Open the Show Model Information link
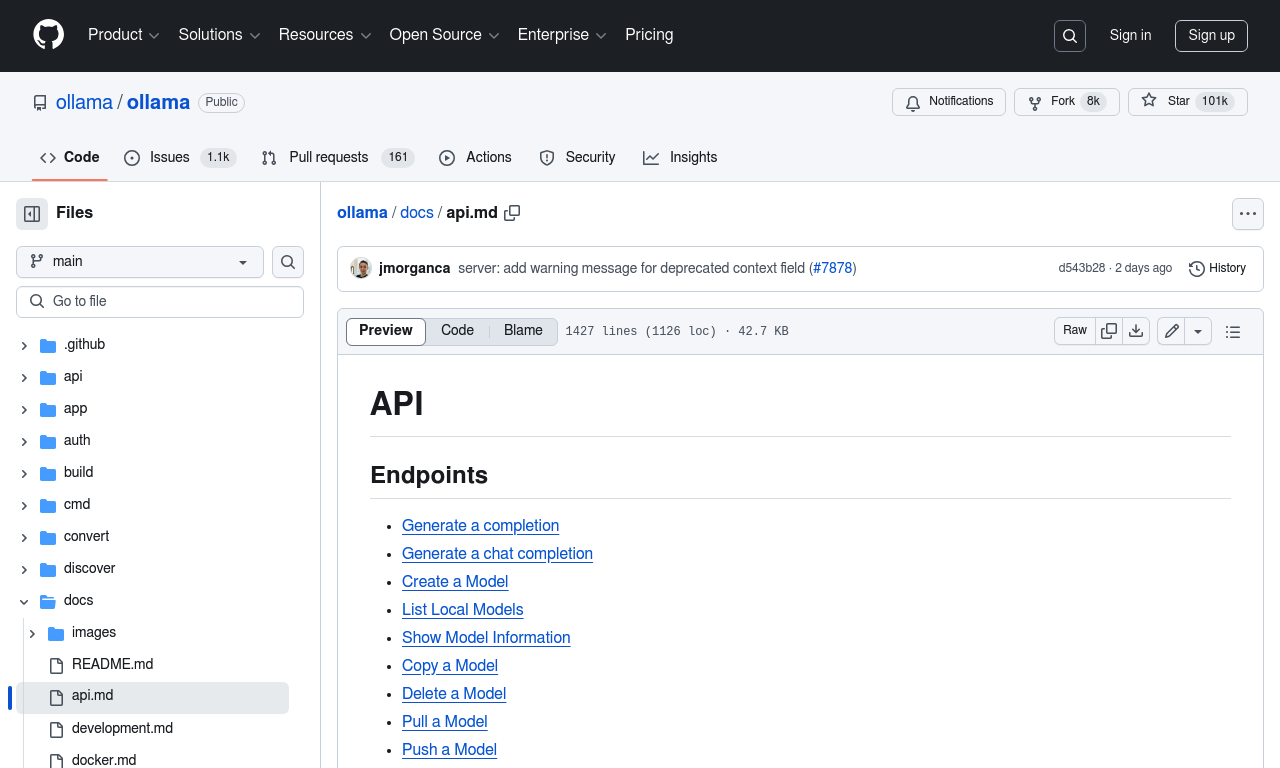Image resolution: width=1280 pixels, height=768 pixels. pyautogui.click(x=486, y=638)
